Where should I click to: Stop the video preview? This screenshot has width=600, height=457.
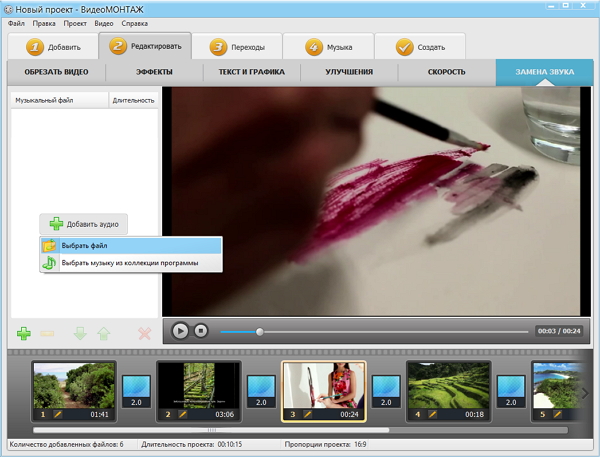[x=201, y=331]
